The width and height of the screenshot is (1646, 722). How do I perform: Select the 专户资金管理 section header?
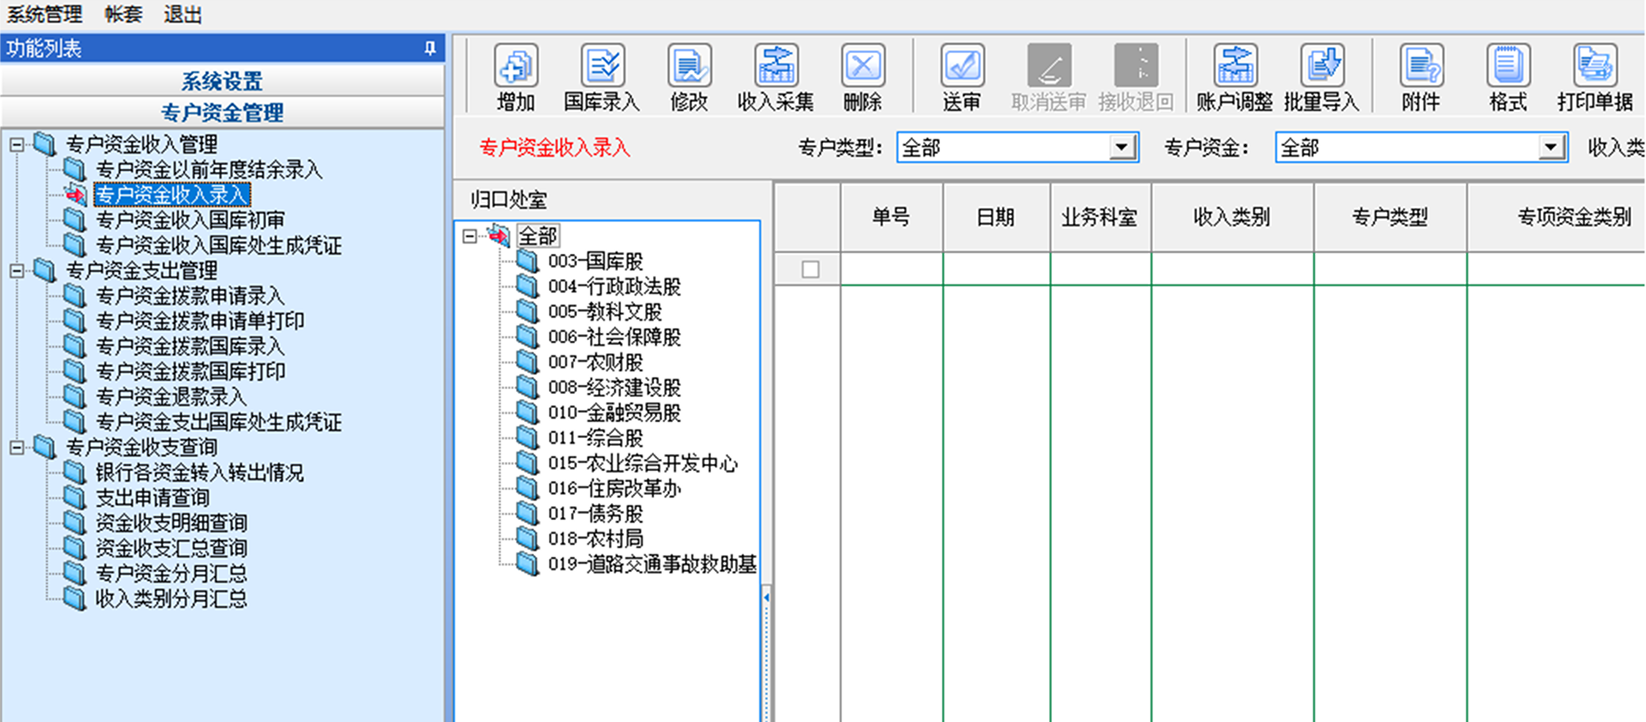point(222,112)
